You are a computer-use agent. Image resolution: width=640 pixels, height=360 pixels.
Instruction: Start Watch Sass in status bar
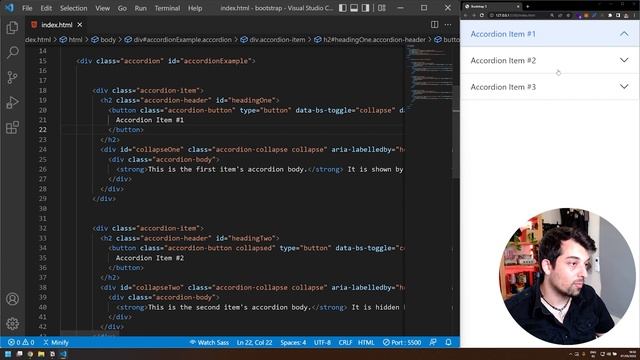[x=209, y=342]
